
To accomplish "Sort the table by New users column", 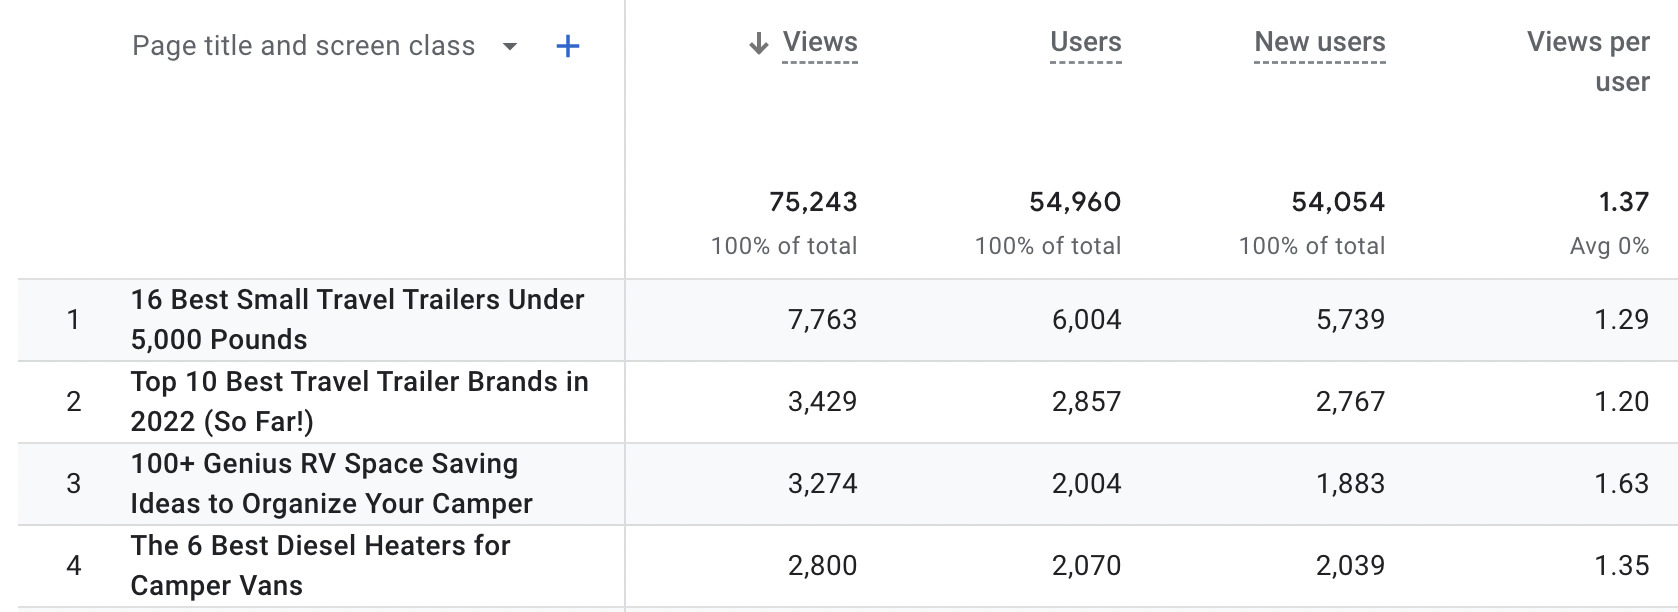I will point(1319,42).
